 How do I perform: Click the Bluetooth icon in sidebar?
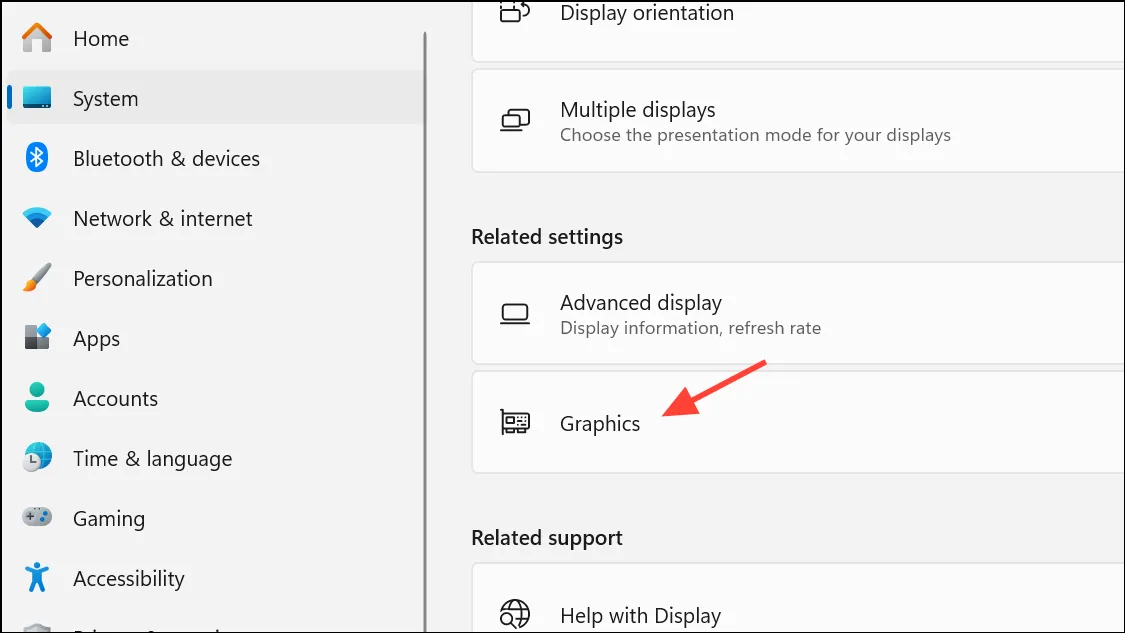(x=37, y=158)
